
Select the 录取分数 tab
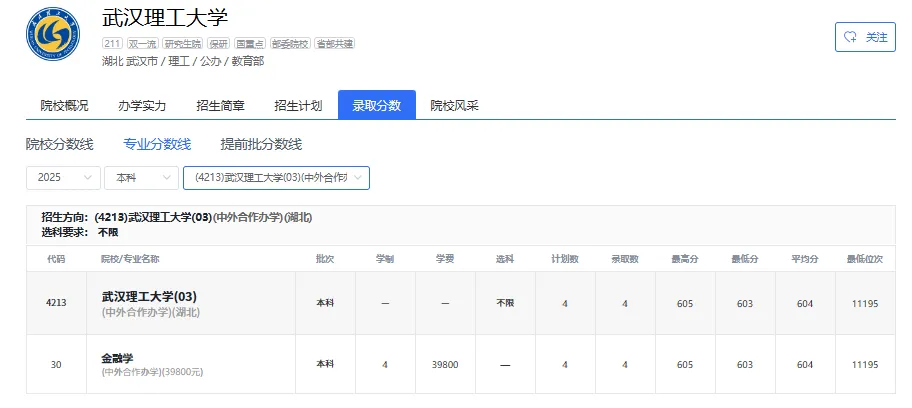(x=377, y=105)
